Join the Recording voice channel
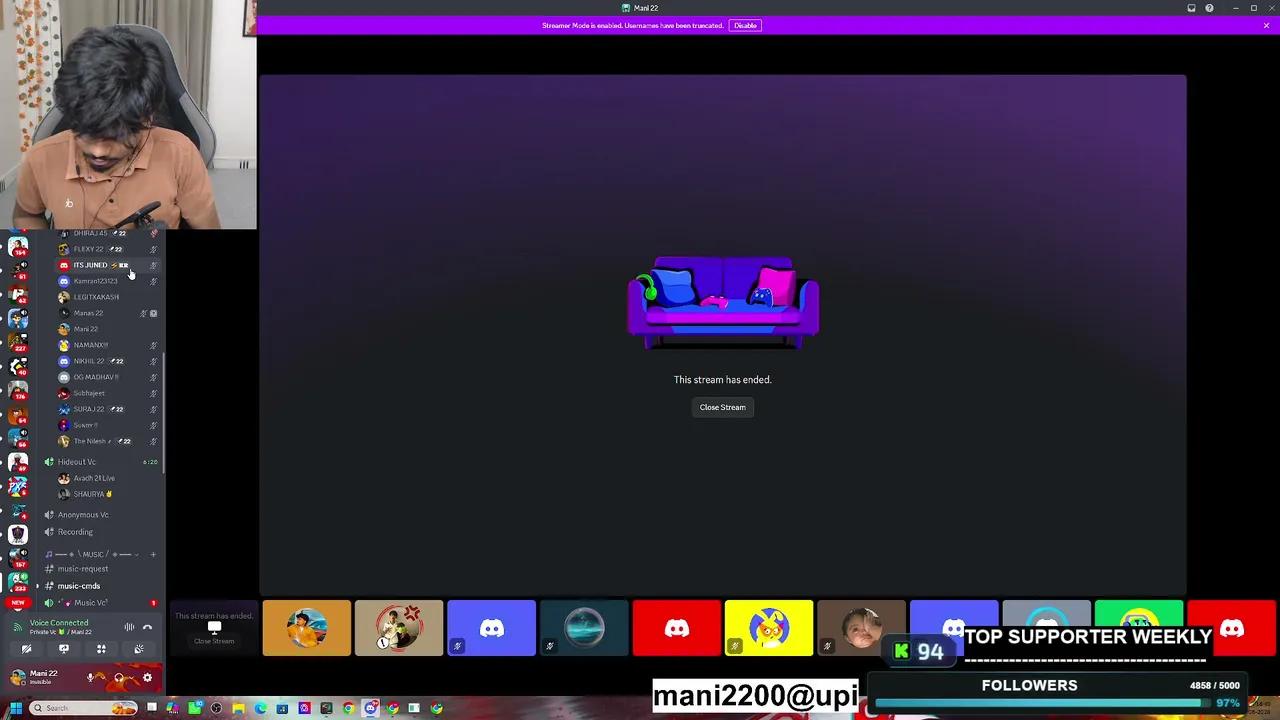The width and height of the screenshot is (1280, 720). pos(100,532)
